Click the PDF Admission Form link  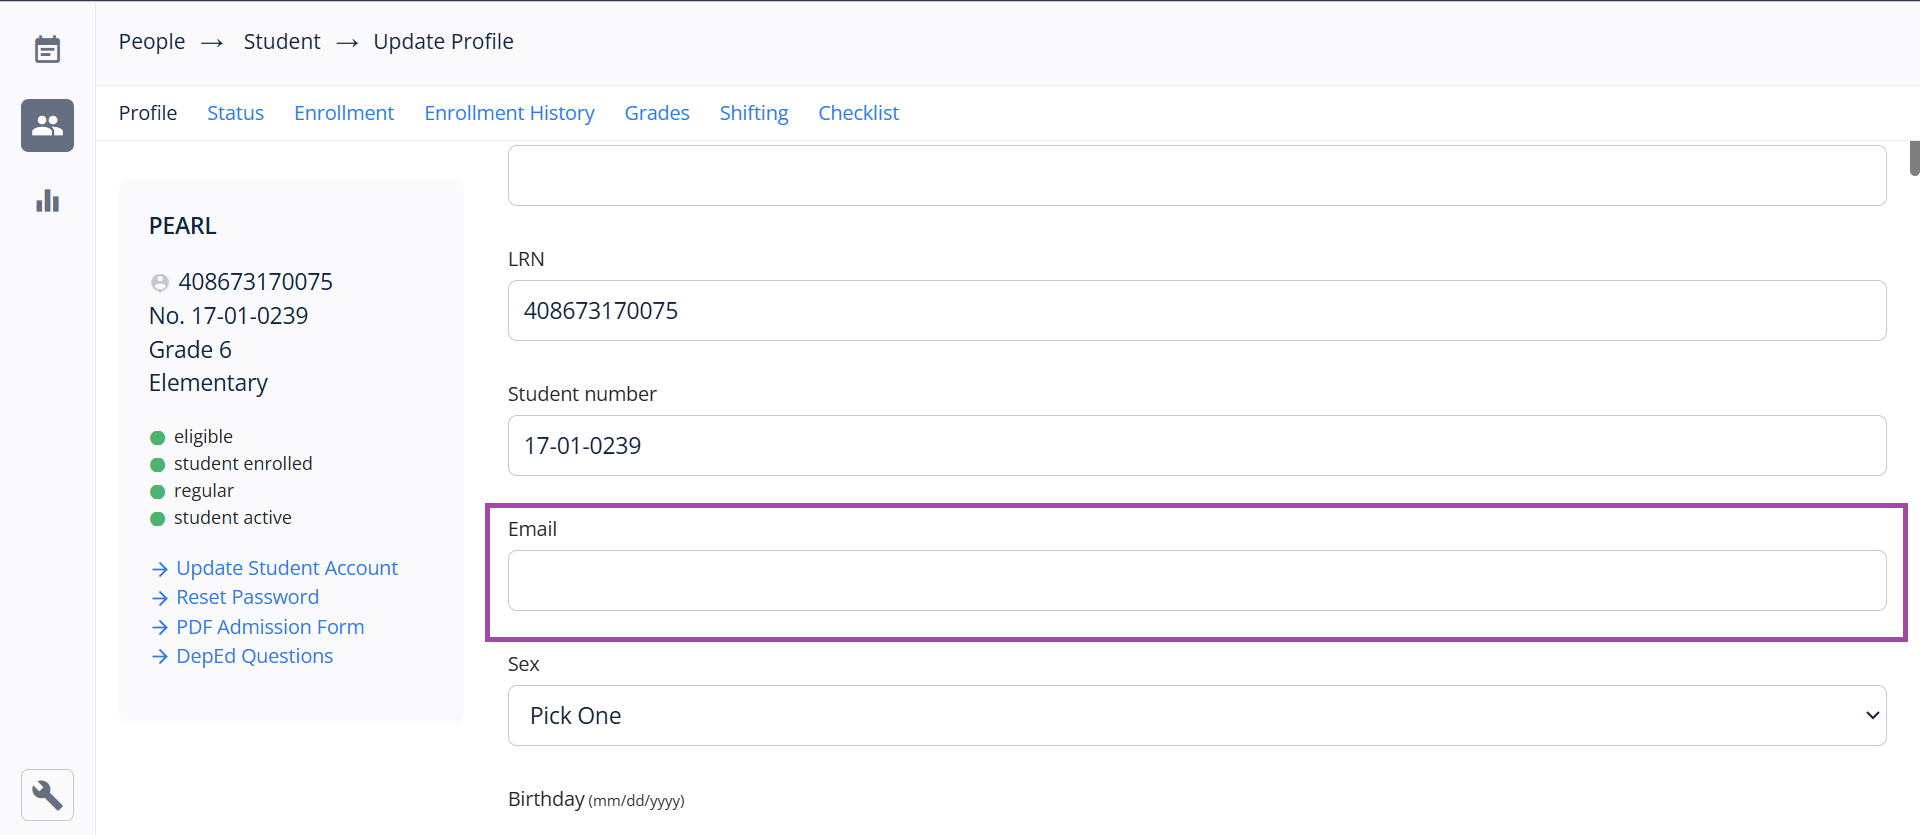(270, 627)
